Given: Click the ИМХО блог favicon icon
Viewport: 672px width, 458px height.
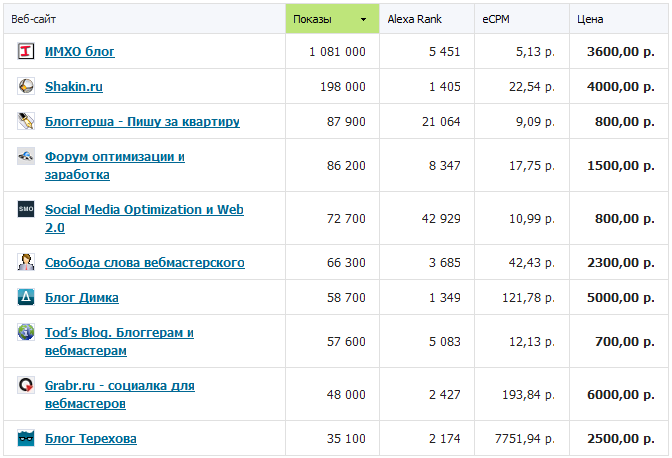Looking at the screenshot, I should click(x=26, y=51).
